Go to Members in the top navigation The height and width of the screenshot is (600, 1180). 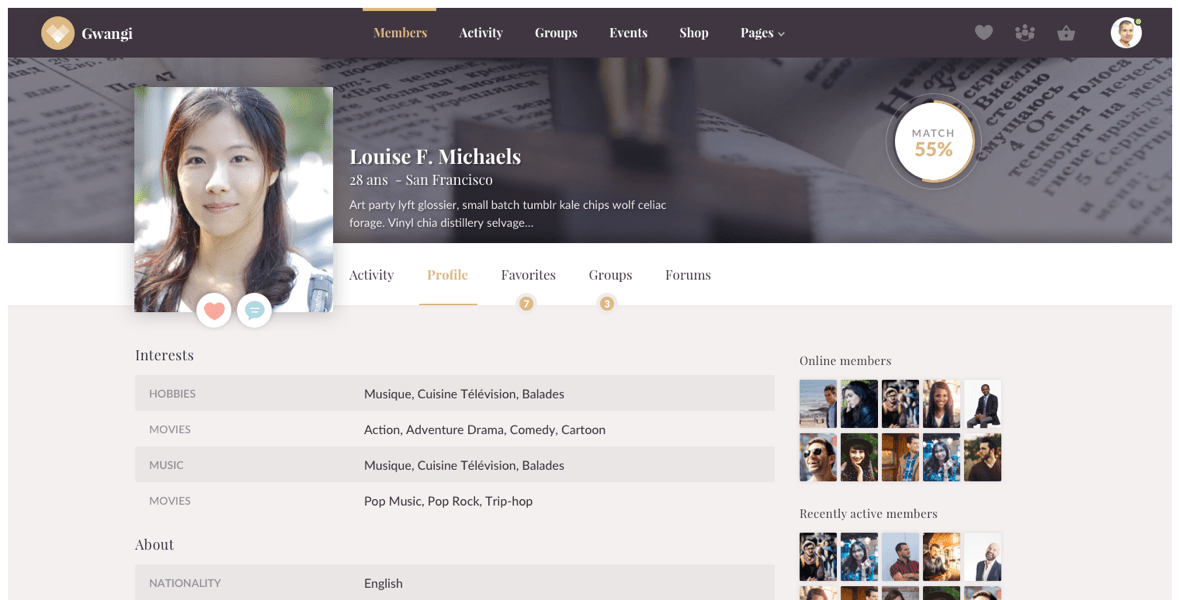(x=400, y=33)
